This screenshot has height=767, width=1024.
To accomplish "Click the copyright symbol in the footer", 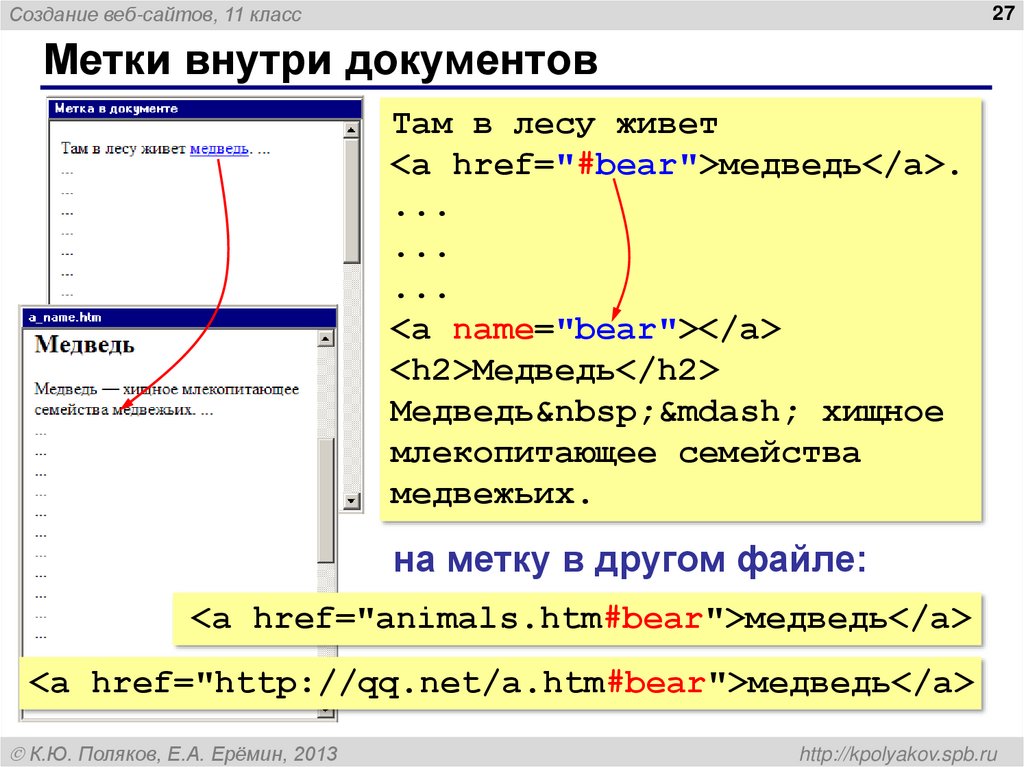I will tap(17, 751).
